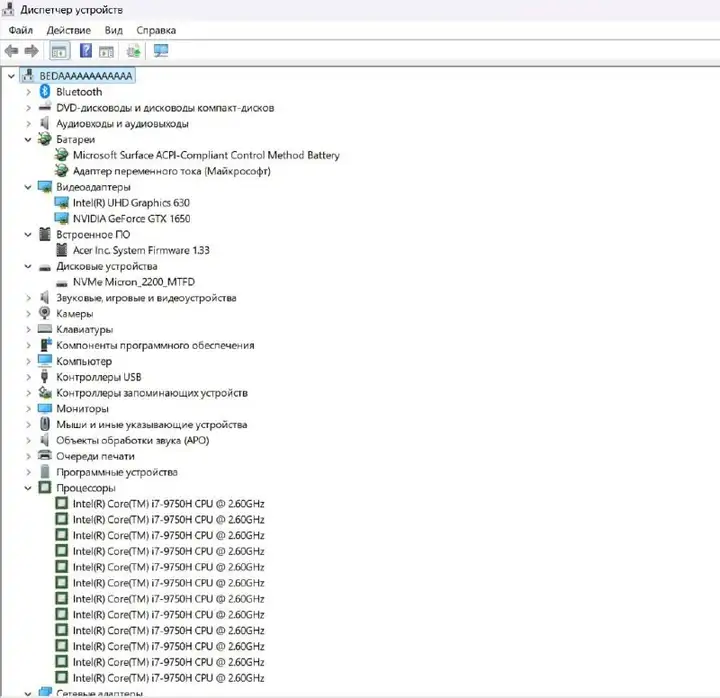The width and height of the screenshot is (720, 698).
Task: Select the first i7-9750H processor entry
Action: pos(169,504)
